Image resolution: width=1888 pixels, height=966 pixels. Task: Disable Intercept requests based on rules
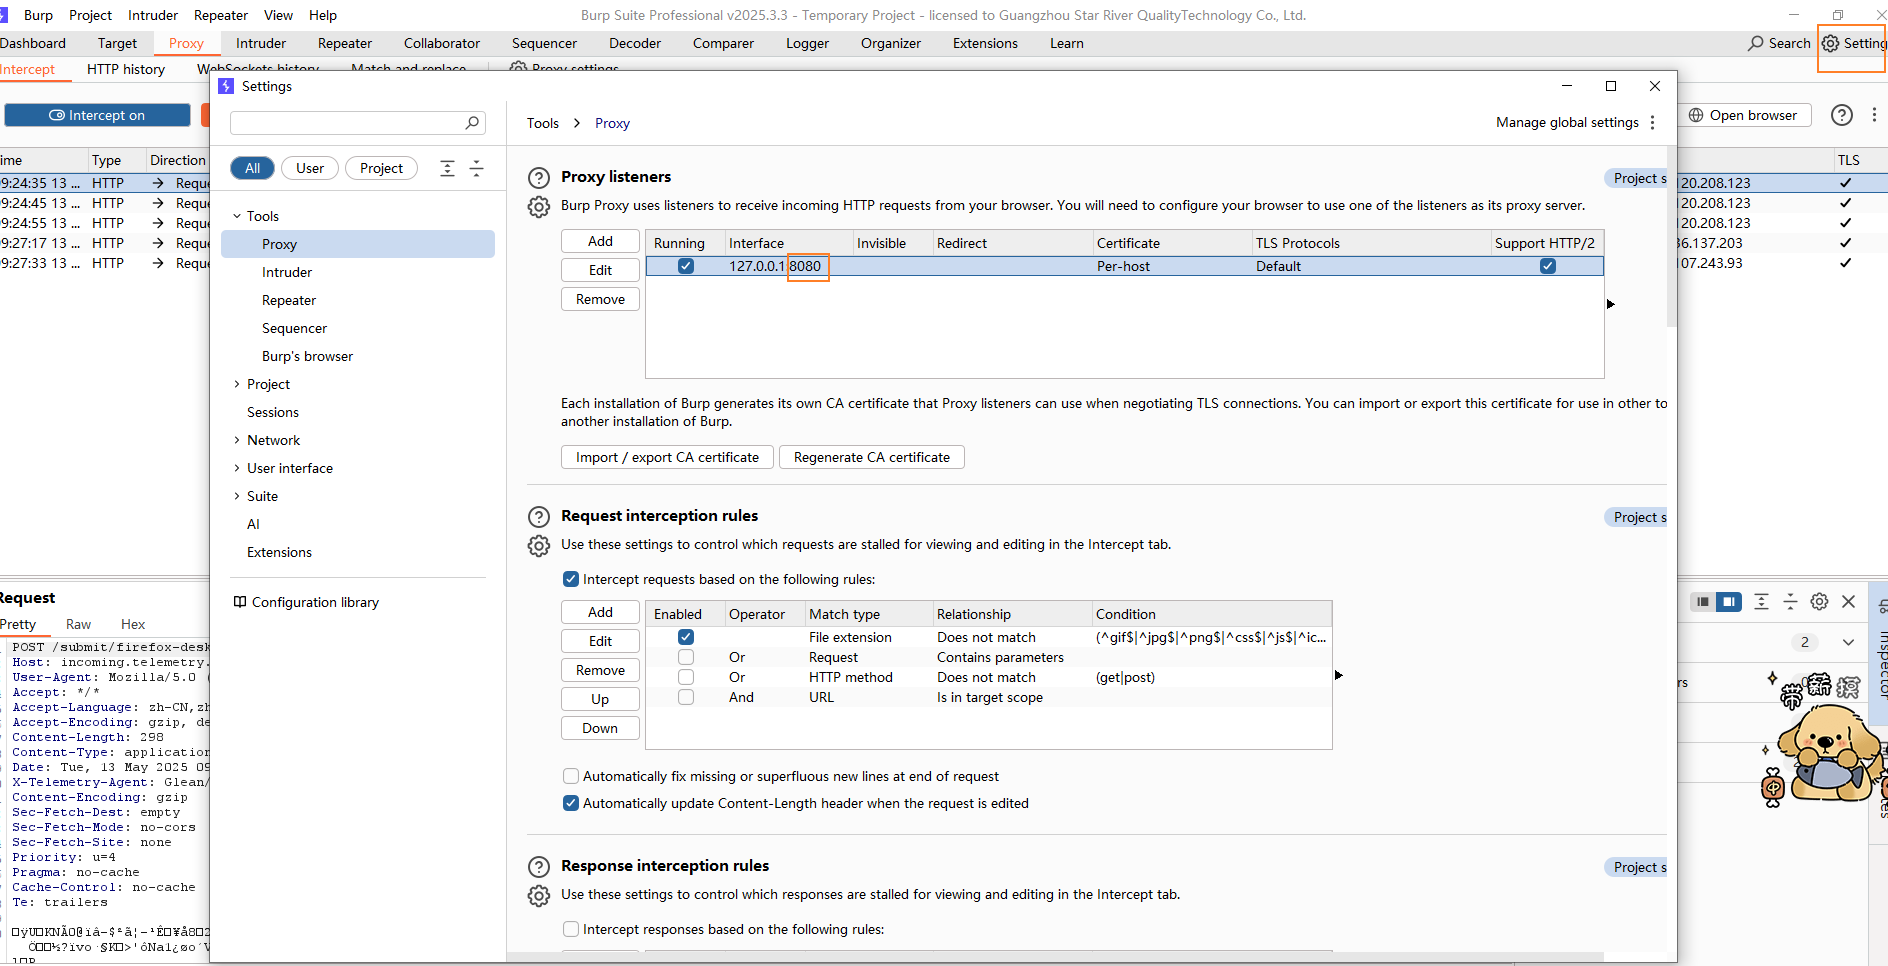pyautogui.click(x=571, y=579)
